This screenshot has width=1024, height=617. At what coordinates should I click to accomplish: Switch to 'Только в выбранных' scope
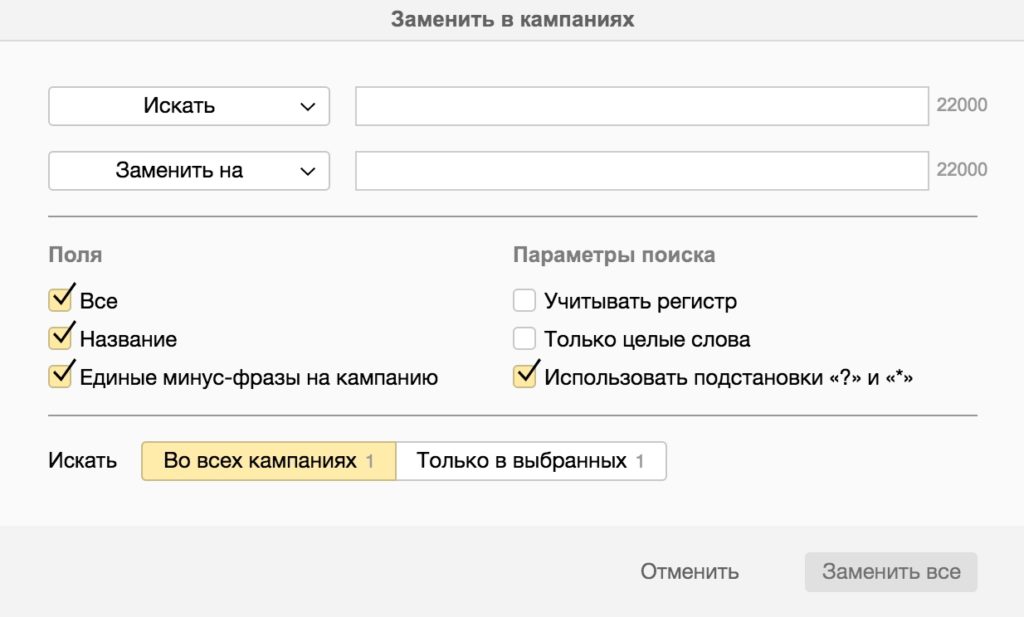pyautogui.click(x=530, y=461)
